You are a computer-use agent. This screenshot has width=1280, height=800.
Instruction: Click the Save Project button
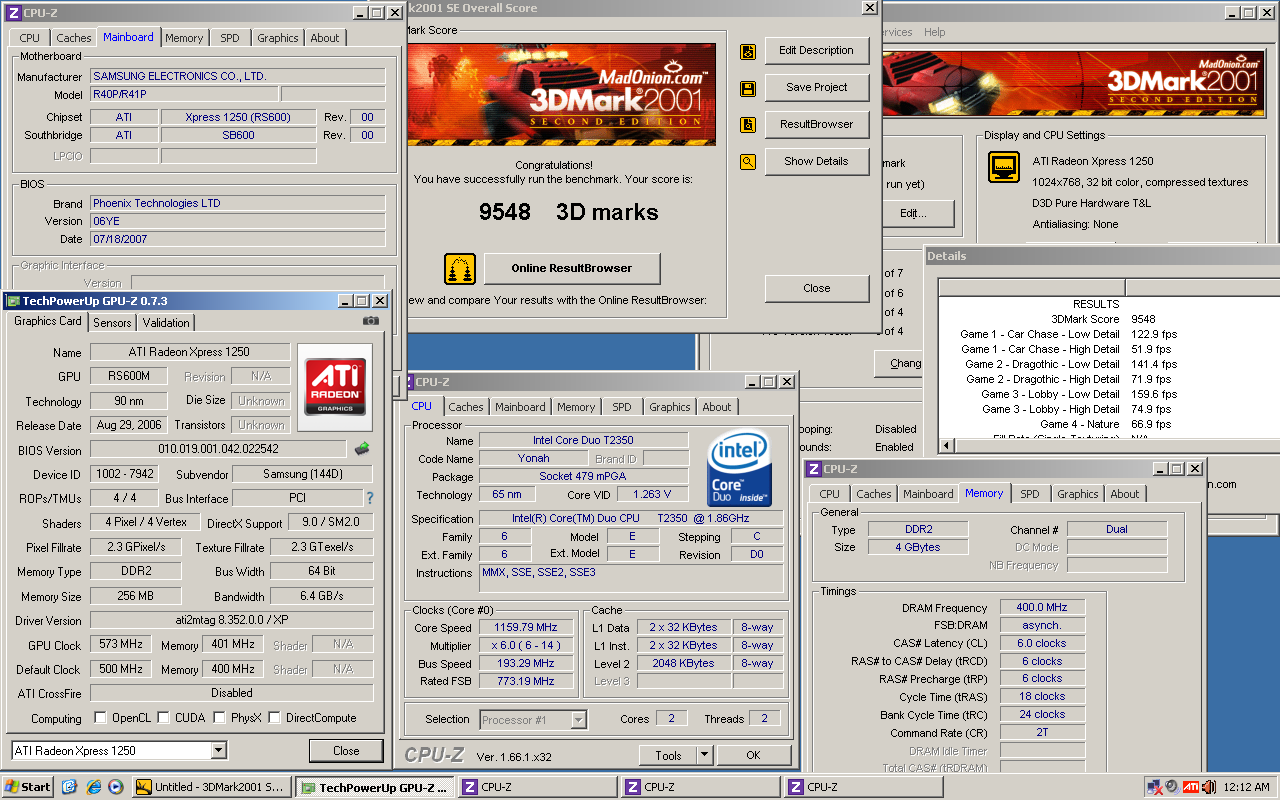(x=817, y=88)
